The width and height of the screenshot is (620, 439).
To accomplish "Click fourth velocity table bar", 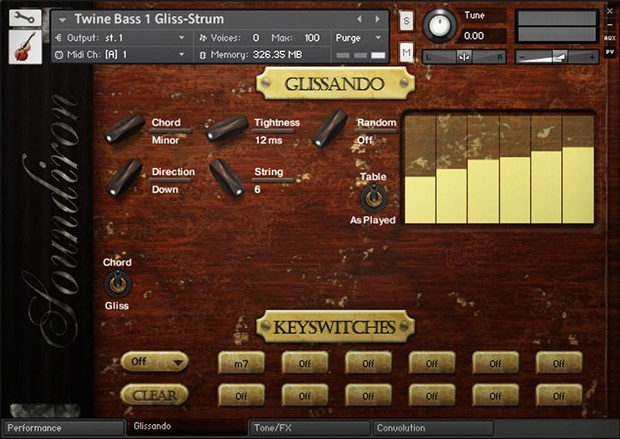I will point(514,190).
